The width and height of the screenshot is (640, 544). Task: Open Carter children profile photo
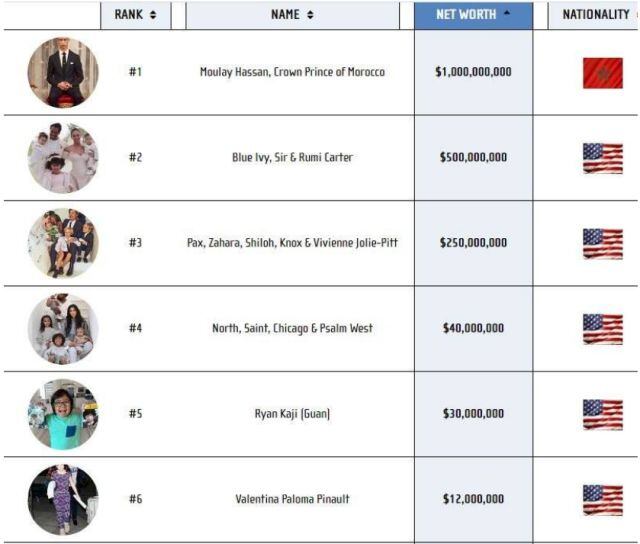click(x=63, y=158)
